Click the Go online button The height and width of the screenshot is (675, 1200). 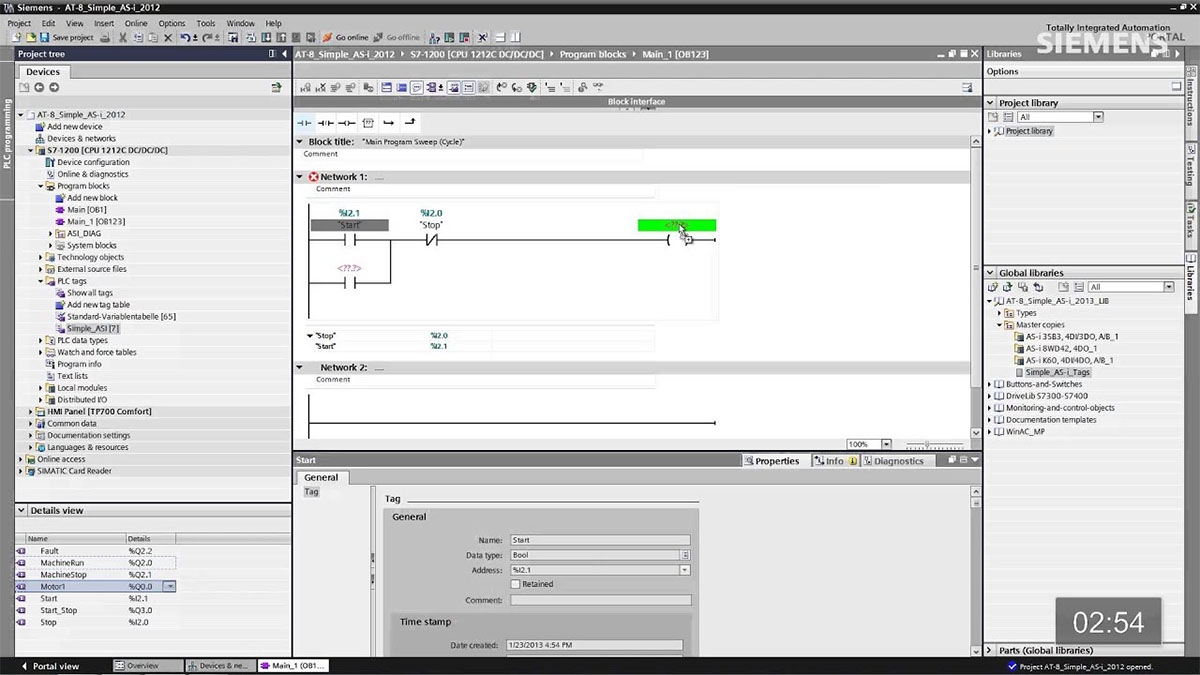point(345,37)
